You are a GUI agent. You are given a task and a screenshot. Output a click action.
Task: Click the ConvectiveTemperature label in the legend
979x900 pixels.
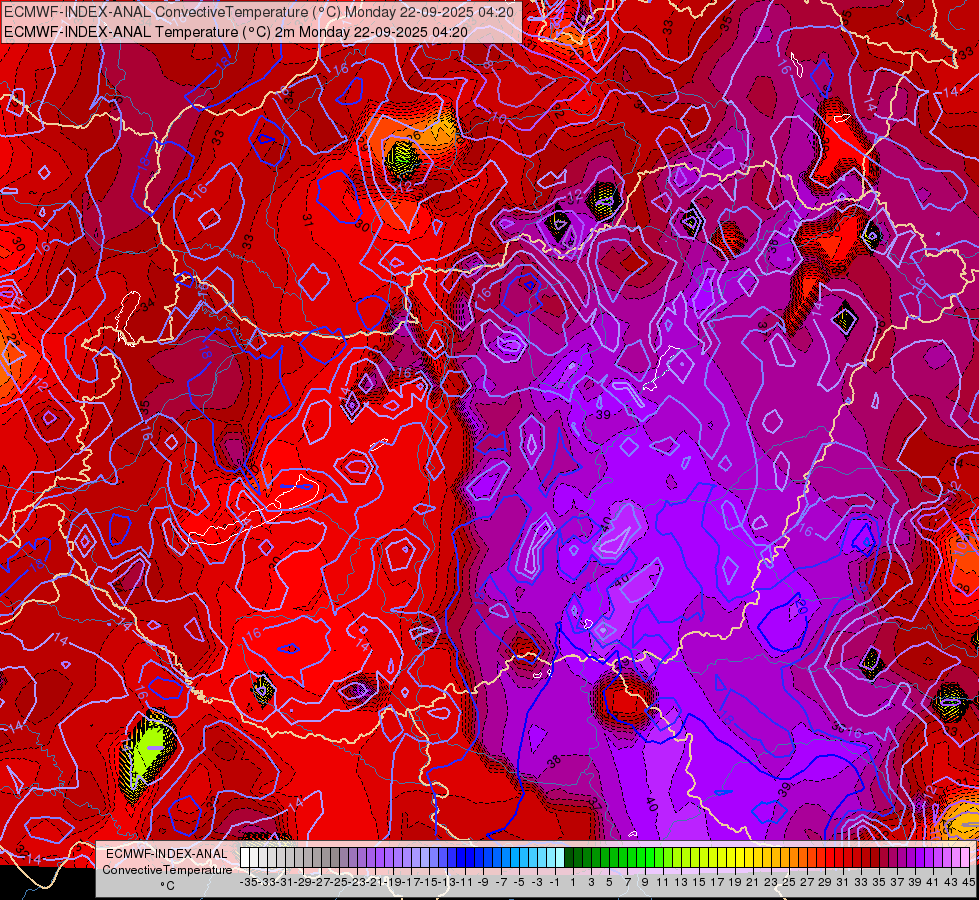tap(167, 869)
